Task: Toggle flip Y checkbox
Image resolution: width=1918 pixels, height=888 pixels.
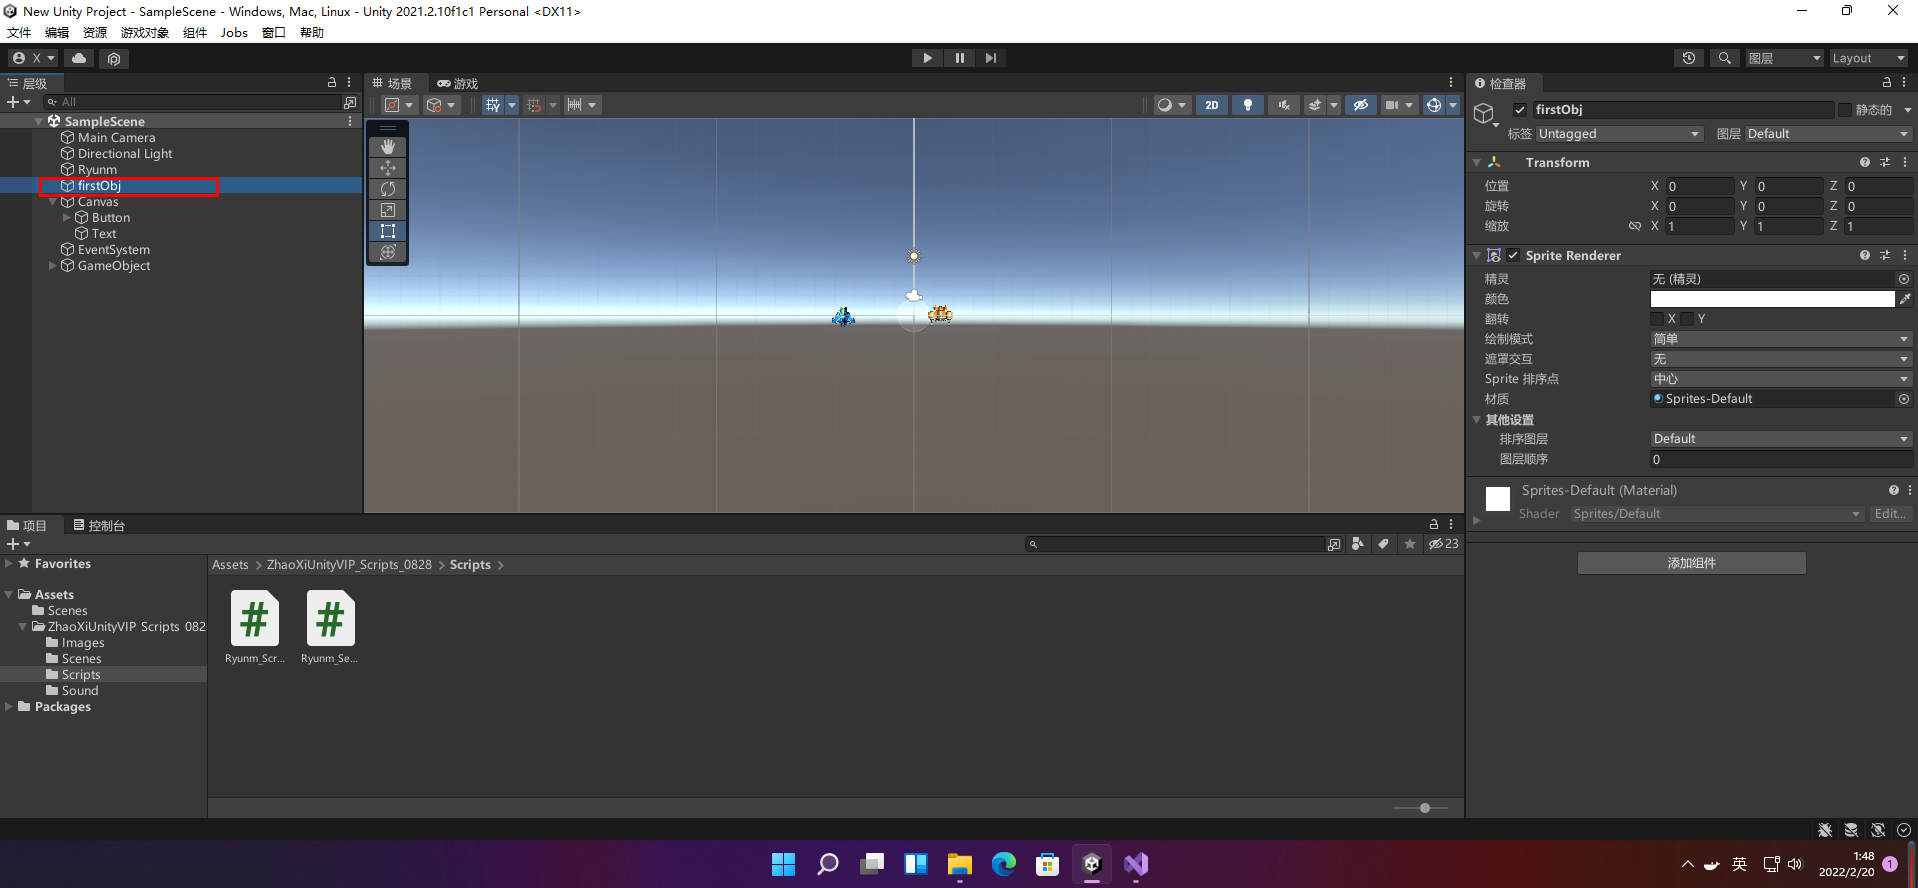Action: point(1688,319)
